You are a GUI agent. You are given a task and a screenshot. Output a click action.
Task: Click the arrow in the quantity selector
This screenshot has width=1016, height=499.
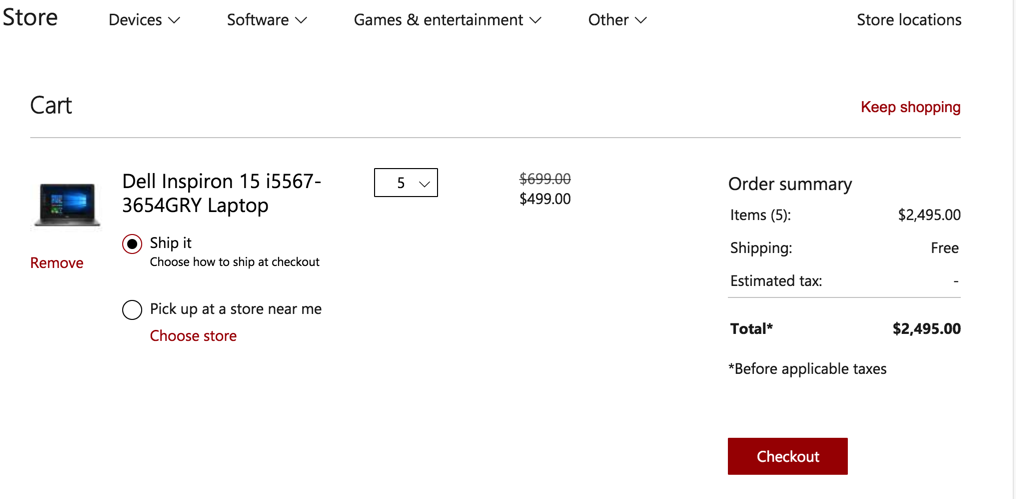425,184
